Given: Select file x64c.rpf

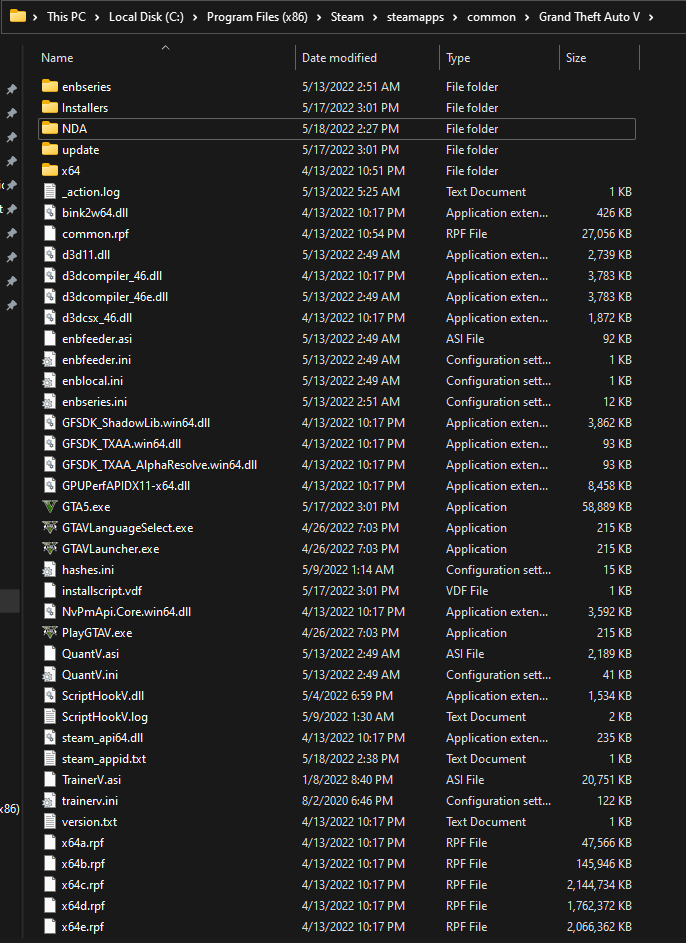Looking at the screenshot, I should click(337, 885).
